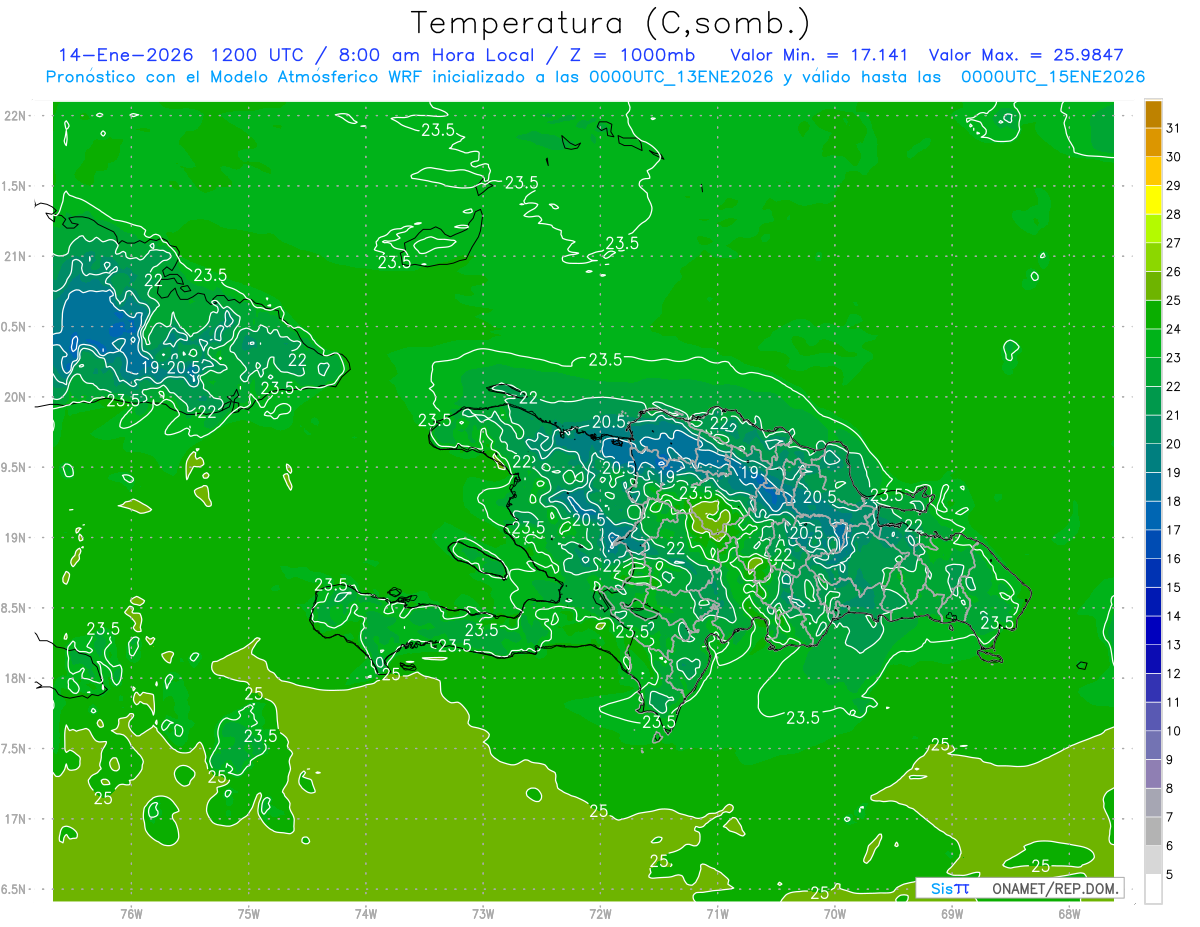Image resolution: width=1200 pixels, height=927 pixels.
Task: Click the "0000UTC_15ENE2026" valid-until time
Action: coord(1052,77)
